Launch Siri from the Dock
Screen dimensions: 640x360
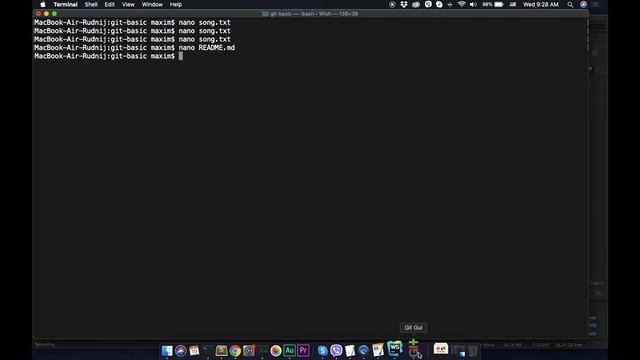tap(180, 351)
